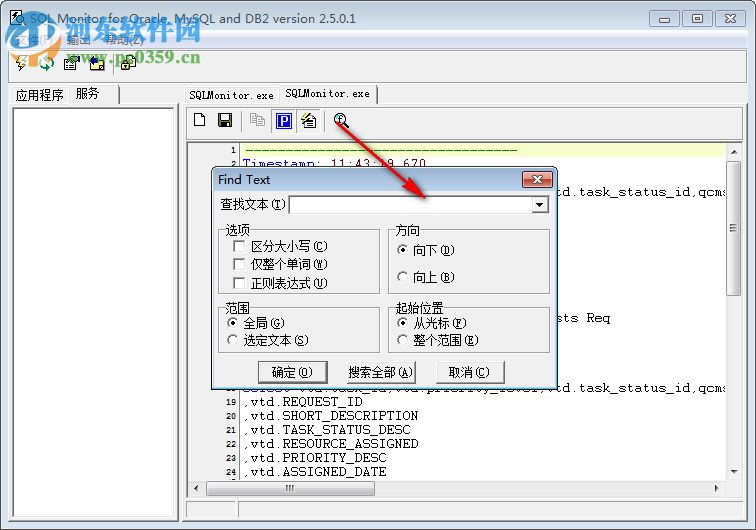Click the line ,vtd.ASSIGNED_DATE
756x530 pixels.
click(x=315, y=472)
